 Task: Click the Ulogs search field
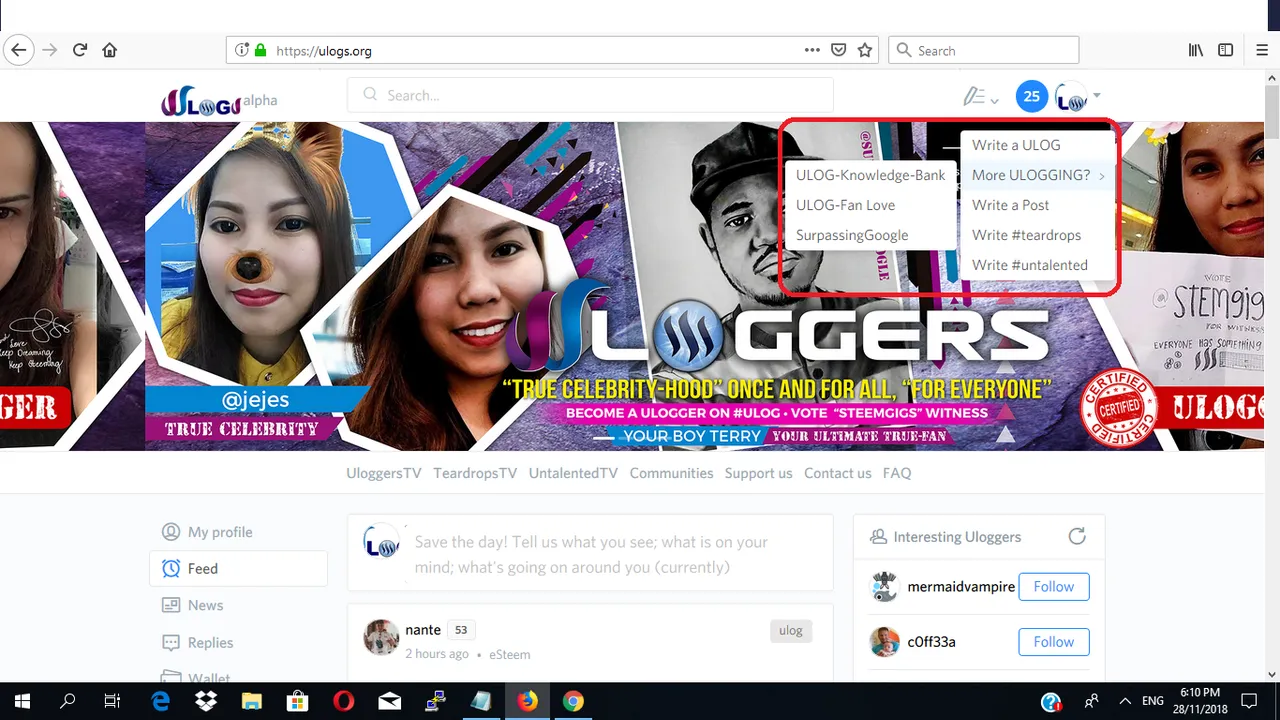tap(590, 95)
